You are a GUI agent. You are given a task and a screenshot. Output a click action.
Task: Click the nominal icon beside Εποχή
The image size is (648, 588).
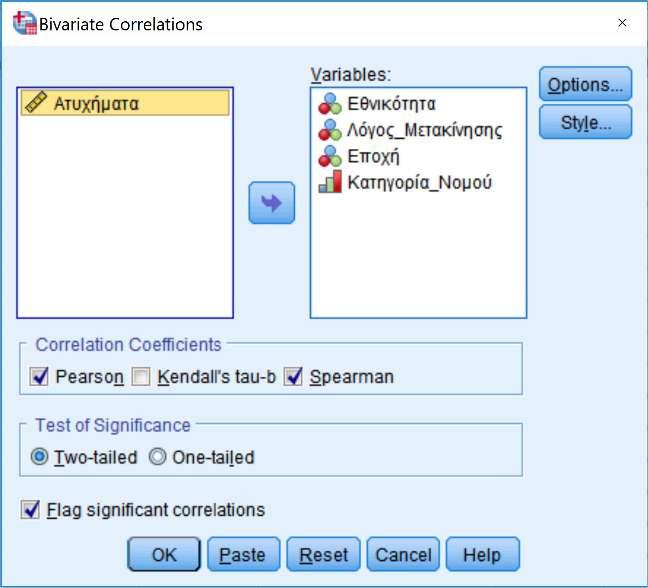[x=330, y=156]
